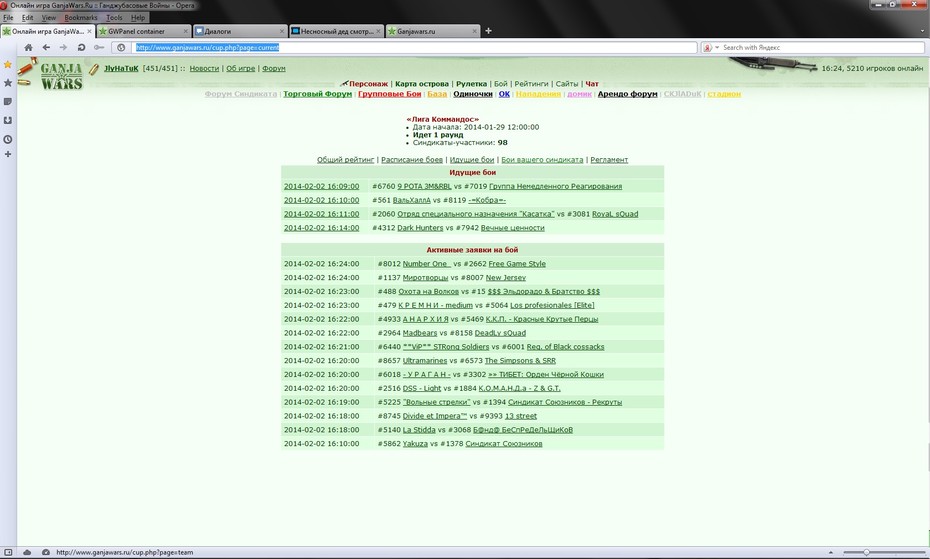Open a new tab with the plus

(x=488, y=31)
